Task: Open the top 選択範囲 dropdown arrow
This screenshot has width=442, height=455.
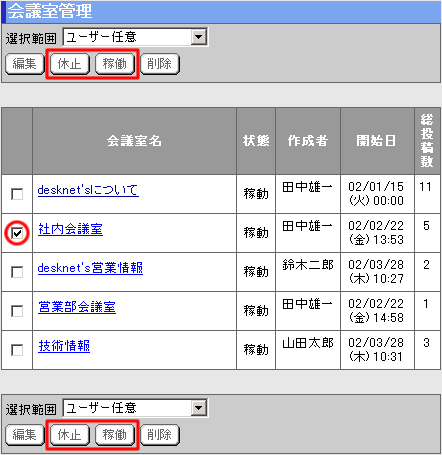Action: click(199, 37)
